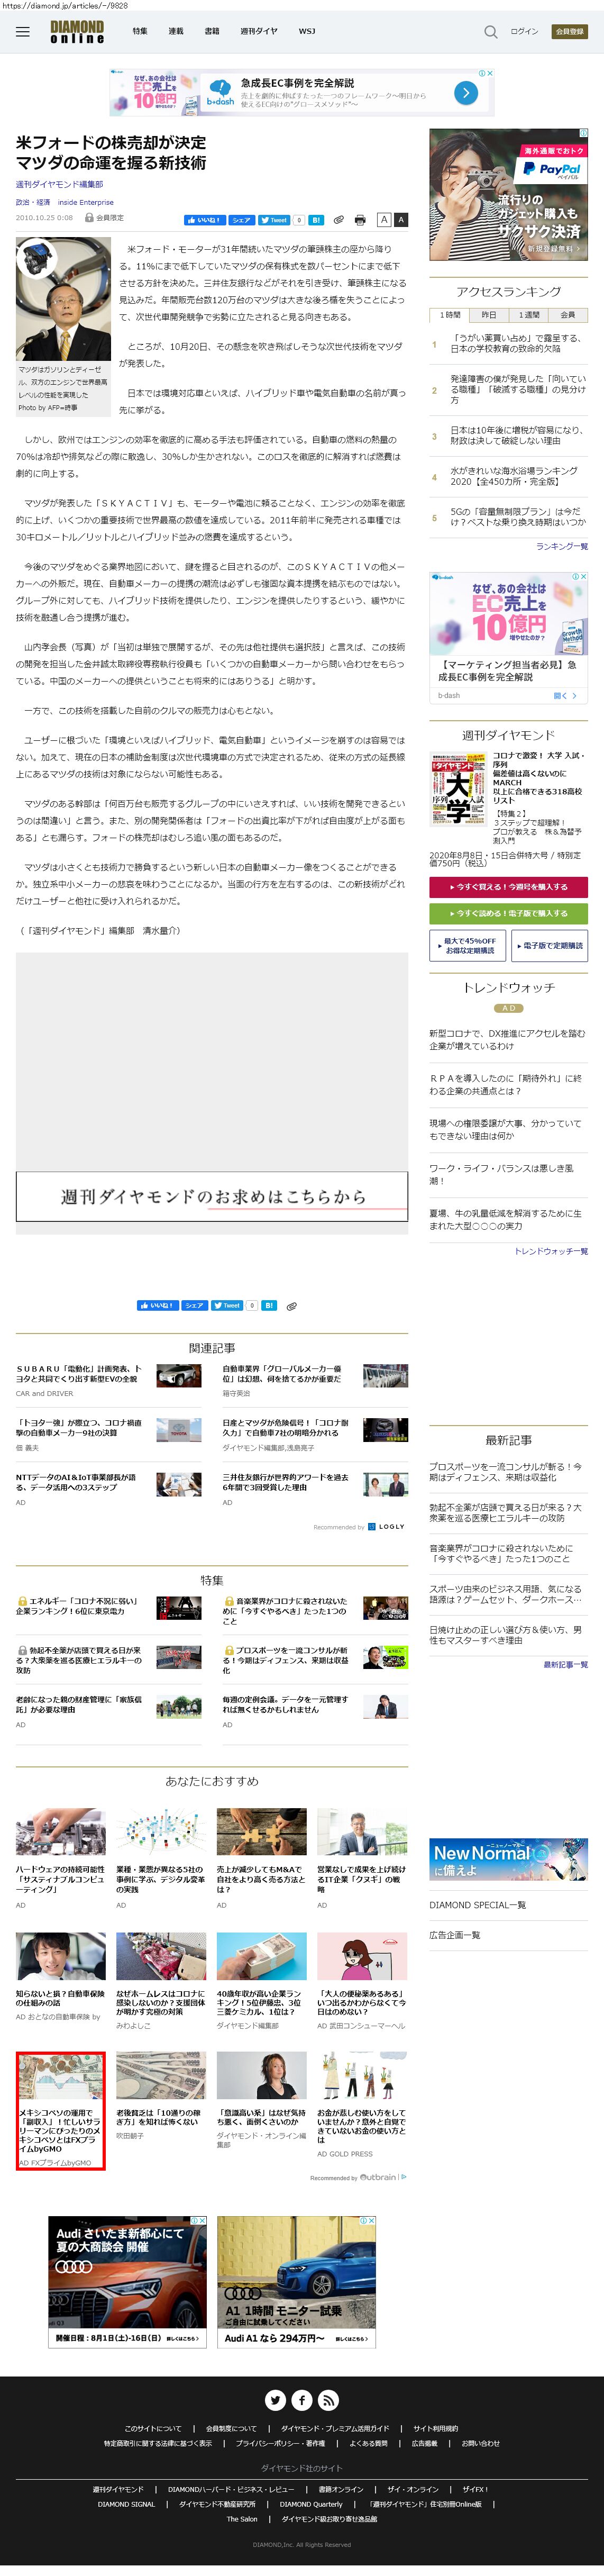Click 今すぐ読める！電子版で購入する button
Image resolution: width=604 pixels, height=2576 pixels.
tap(508, 913)
